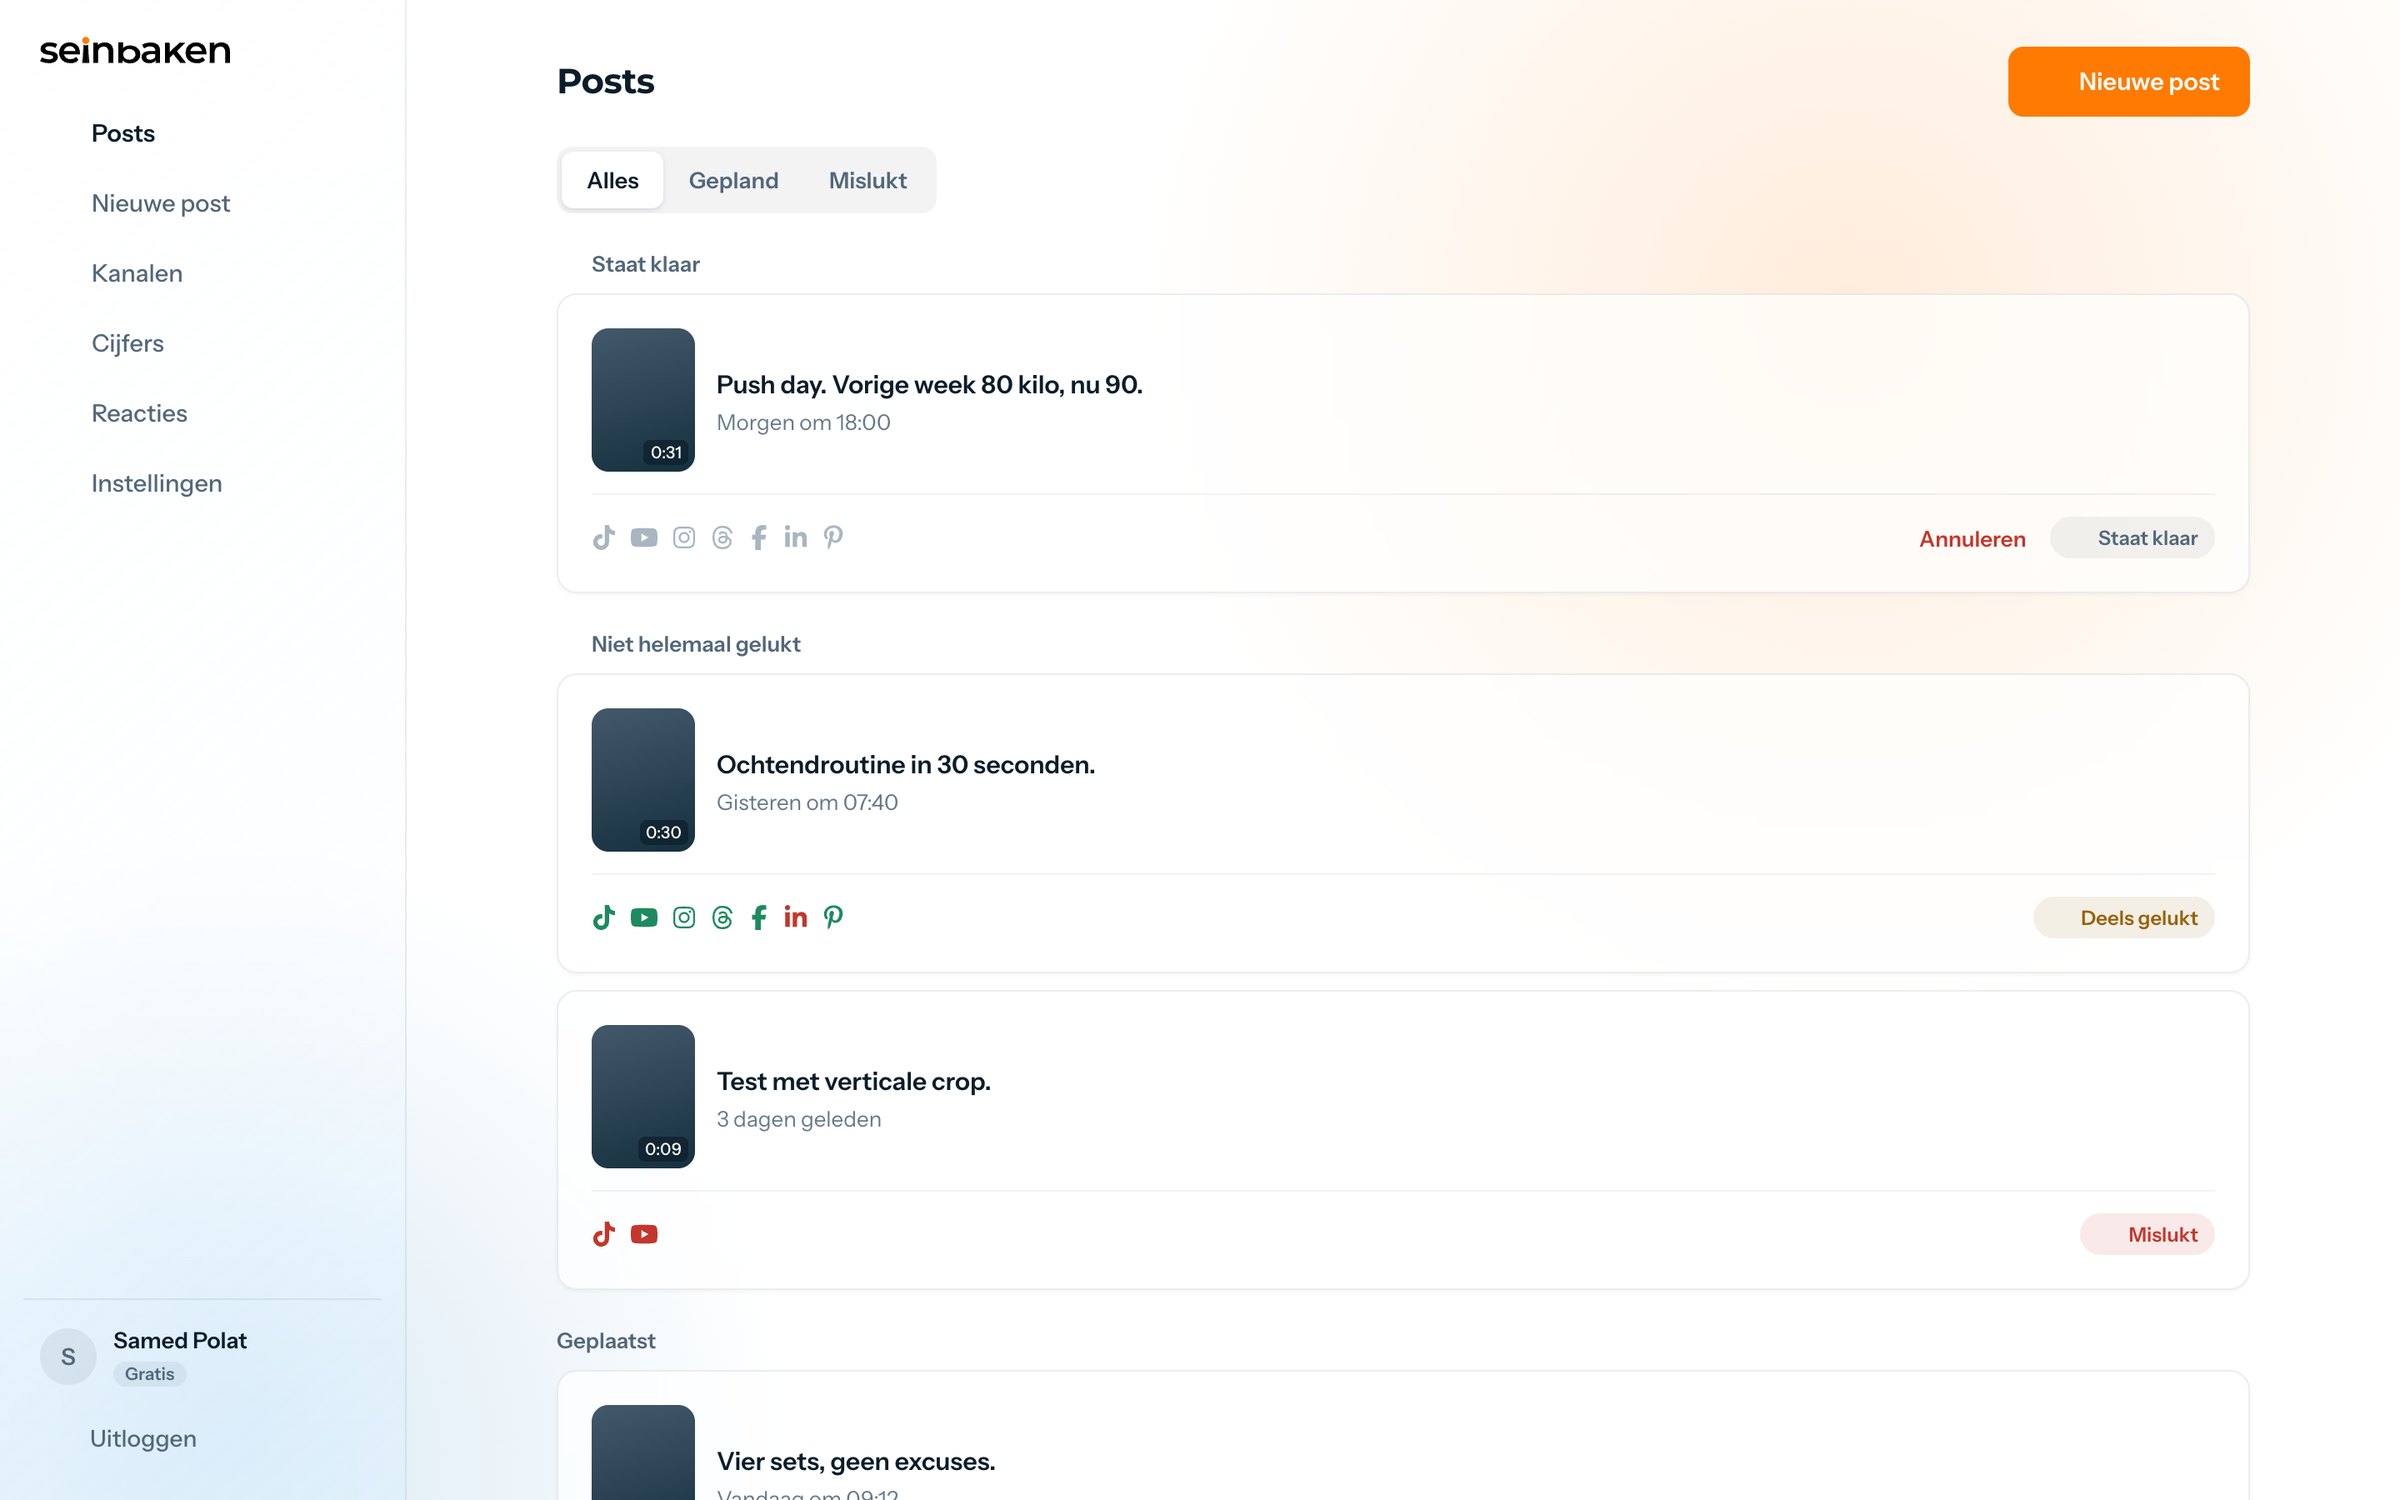
Task: Open the Push day video thumbnail
Action: tap(643, 400)
